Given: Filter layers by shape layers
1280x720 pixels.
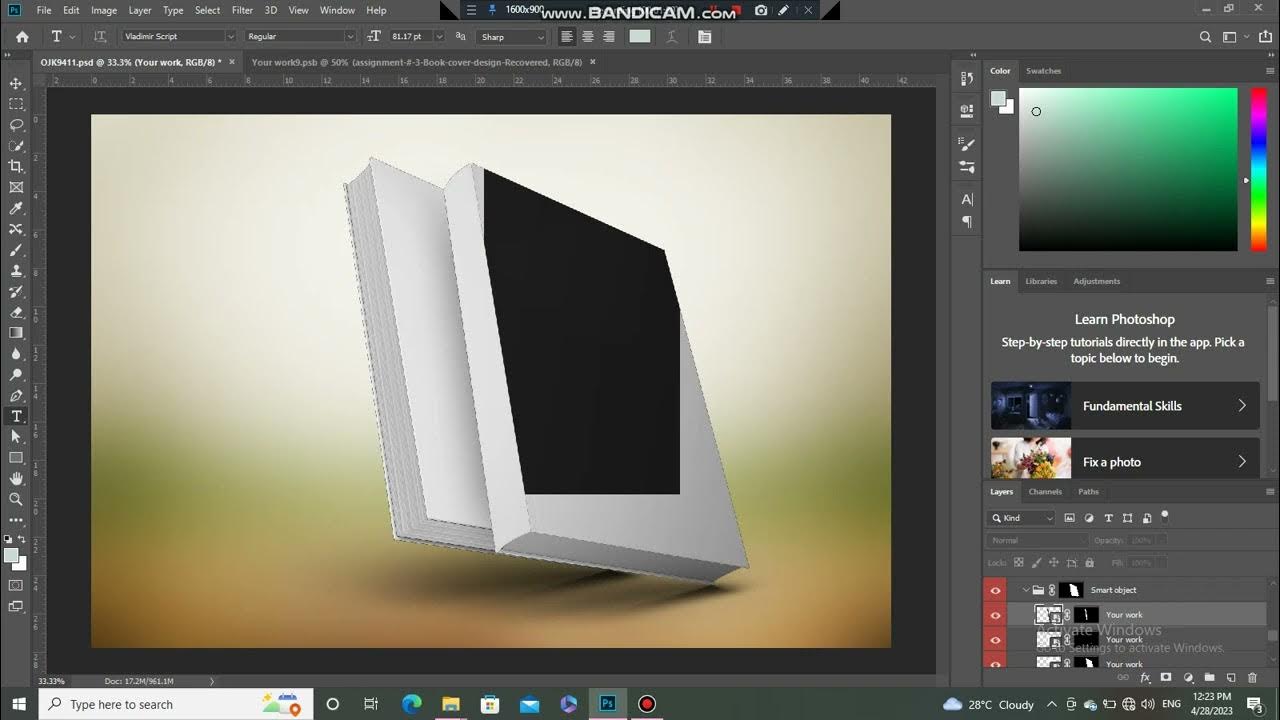Looking at the screenshot, I should [x=1127, y=518].
